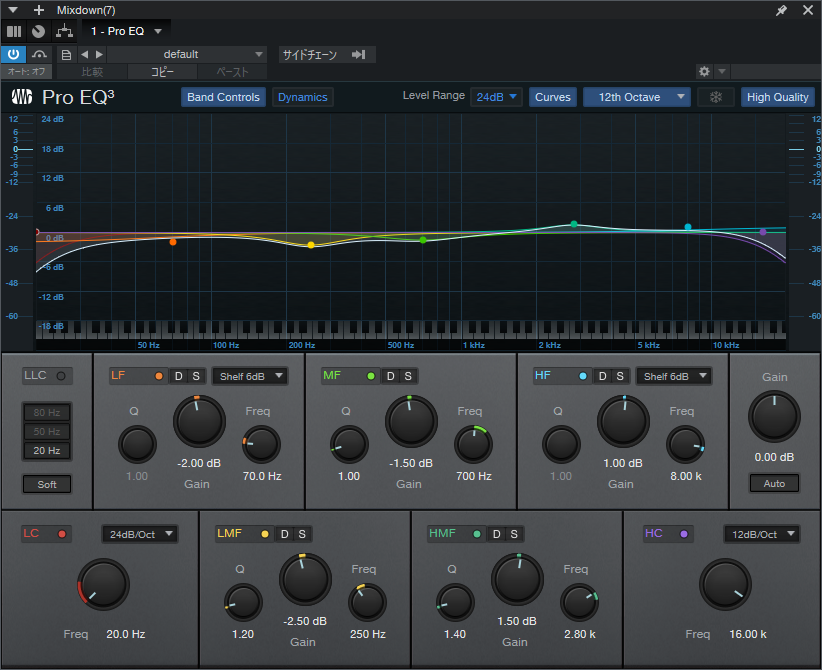822x670 pixels.
Task: Open the LC 24dB/Oct slope dropdown
Action: coord(139,534)
